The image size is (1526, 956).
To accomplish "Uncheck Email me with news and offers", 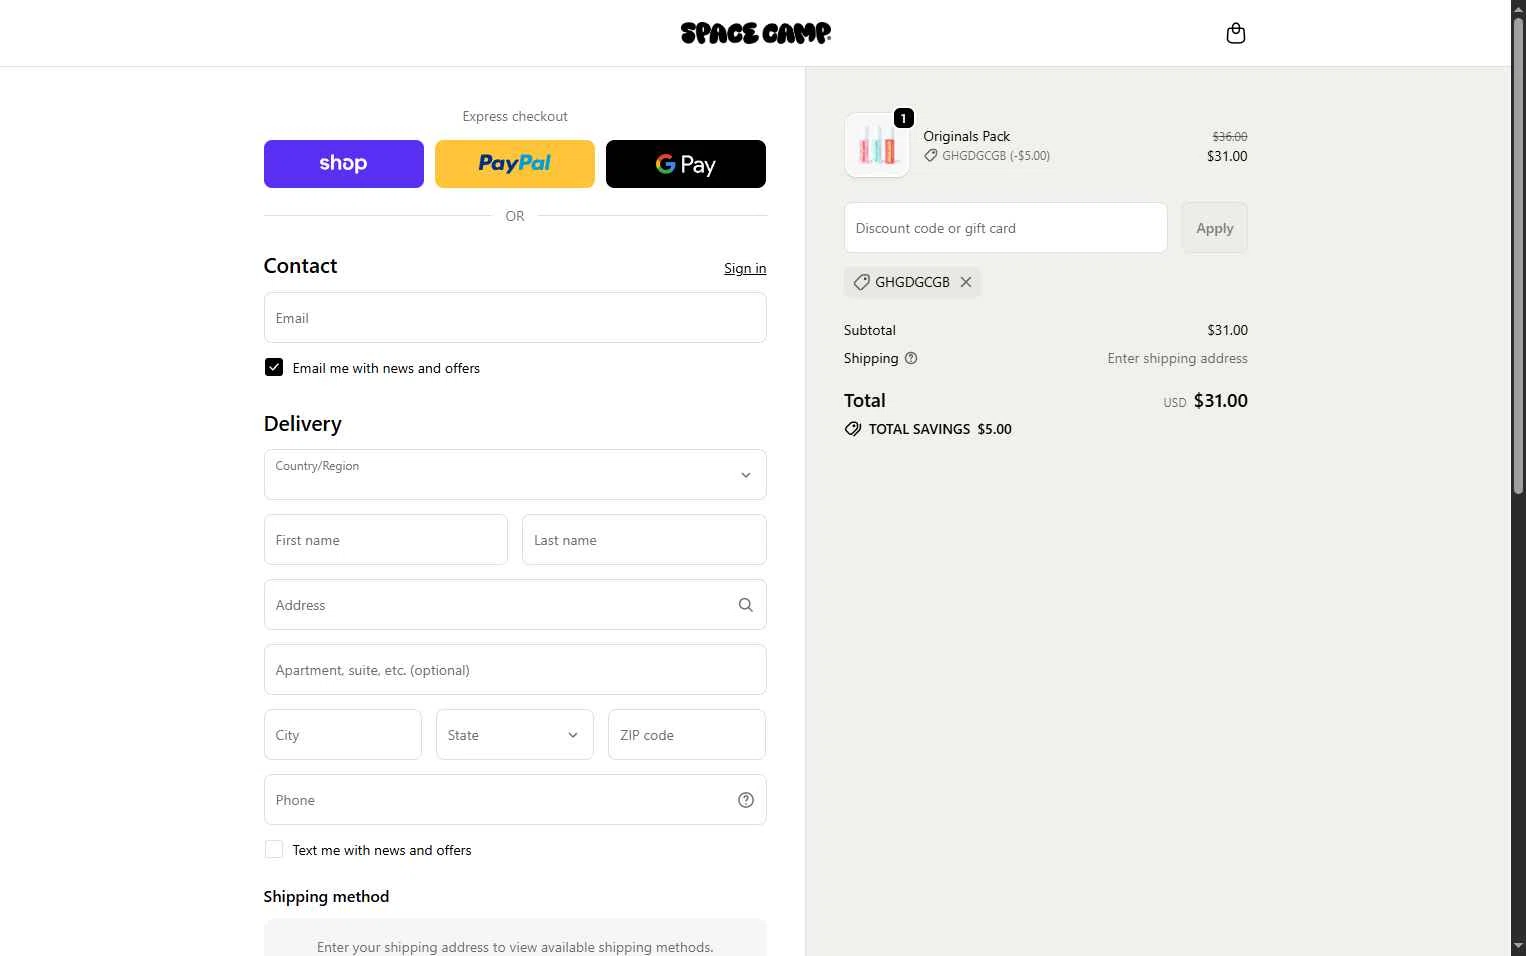I will 274,367.
